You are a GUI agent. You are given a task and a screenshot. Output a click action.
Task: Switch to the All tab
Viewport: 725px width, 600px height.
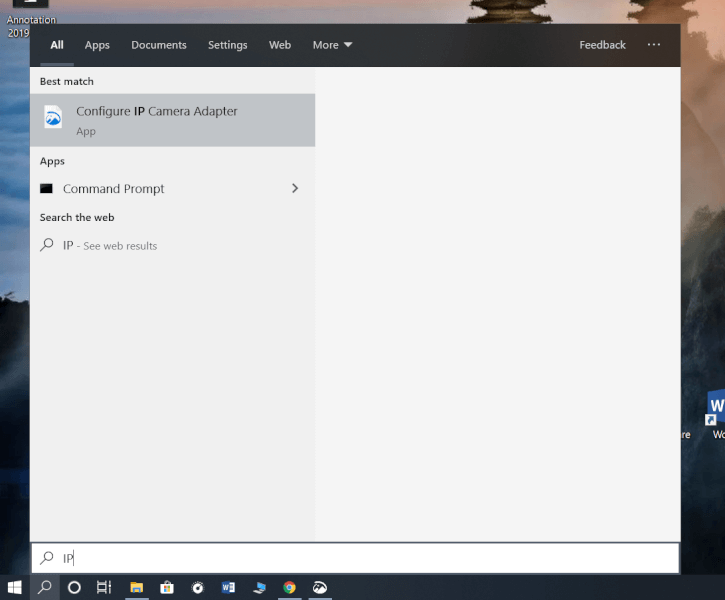[x=57, y=45]
